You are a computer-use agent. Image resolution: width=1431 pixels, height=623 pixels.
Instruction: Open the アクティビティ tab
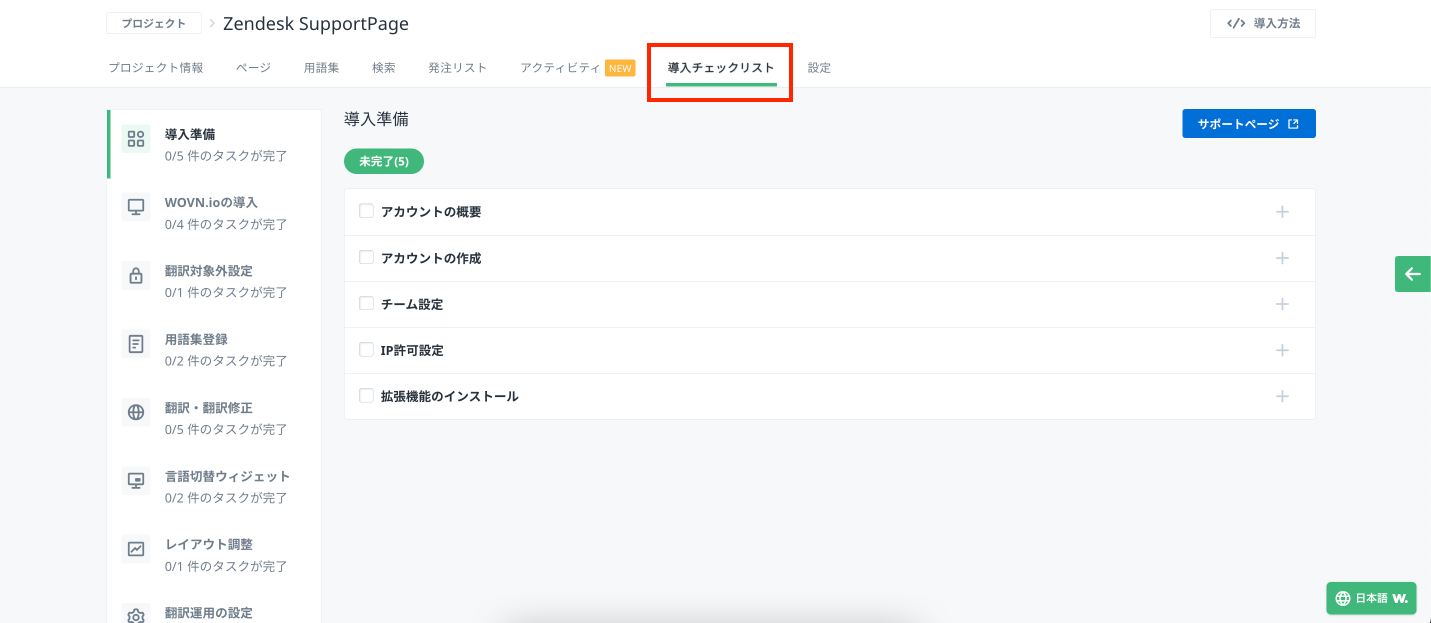560,68
